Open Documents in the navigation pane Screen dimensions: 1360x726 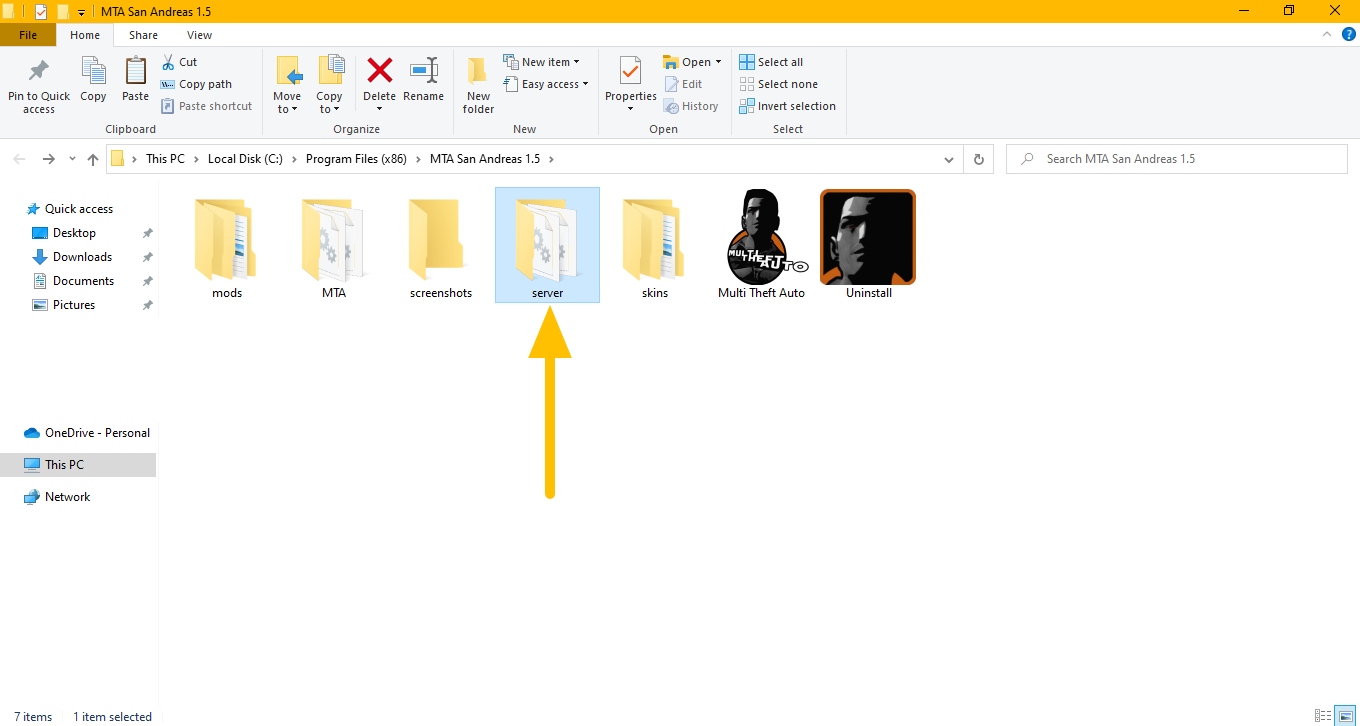83,281
